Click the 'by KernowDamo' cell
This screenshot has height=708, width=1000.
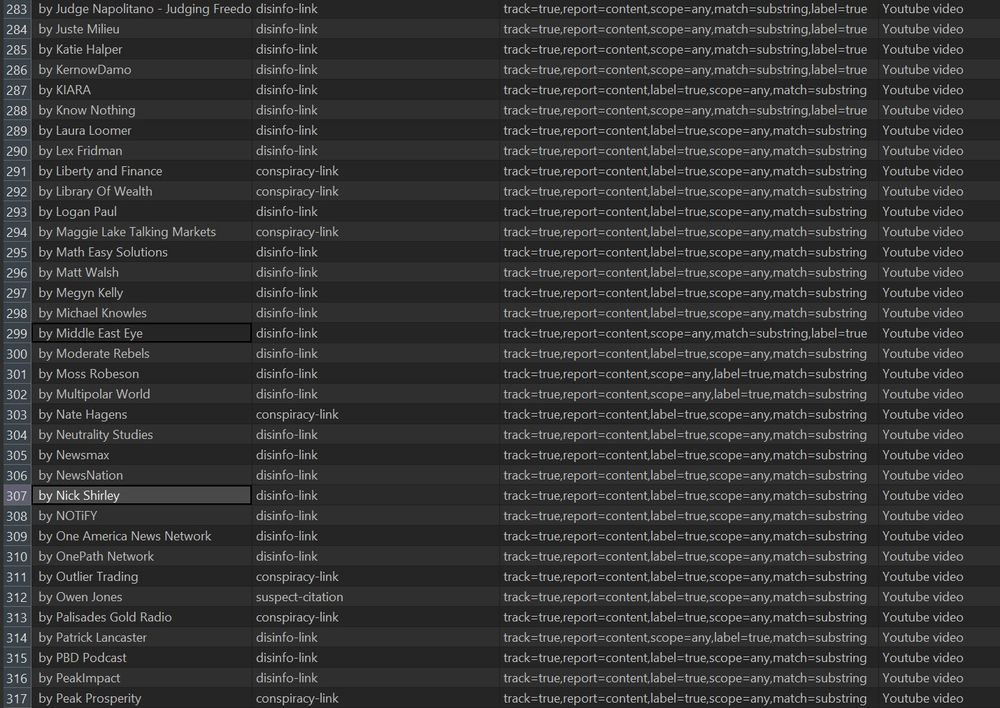click(x=142, y=70)
